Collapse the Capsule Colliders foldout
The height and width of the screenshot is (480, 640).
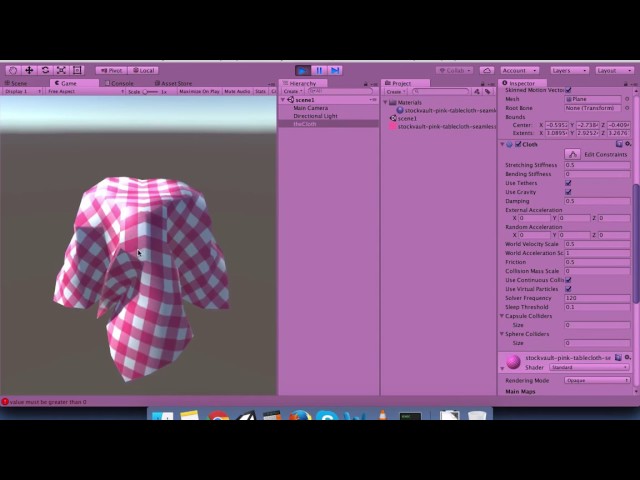click(x=502, y=316)
